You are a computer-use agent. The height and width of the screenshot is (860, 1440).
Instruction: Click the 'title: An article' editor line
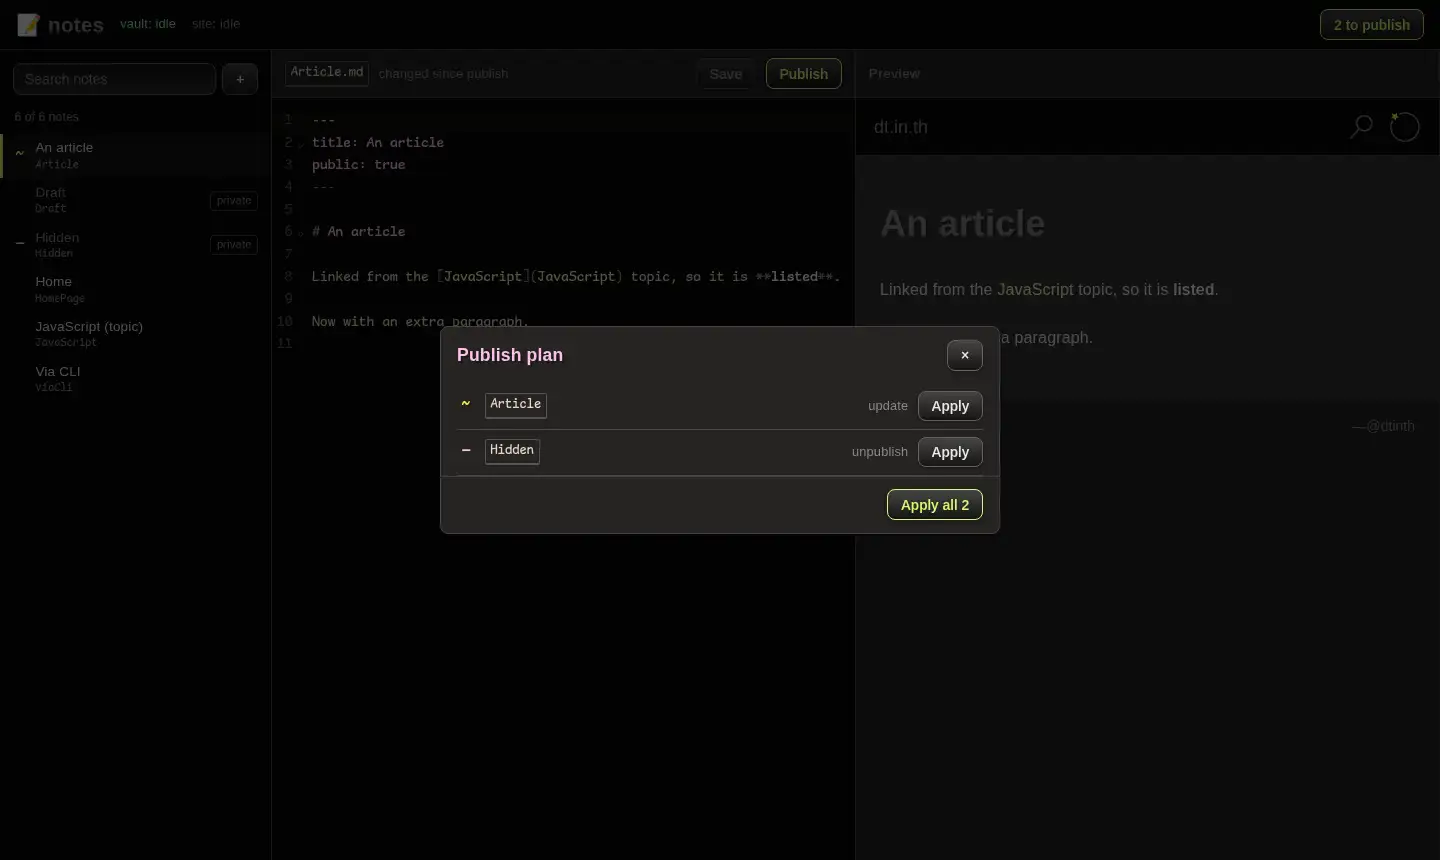[x=378, y=143]
